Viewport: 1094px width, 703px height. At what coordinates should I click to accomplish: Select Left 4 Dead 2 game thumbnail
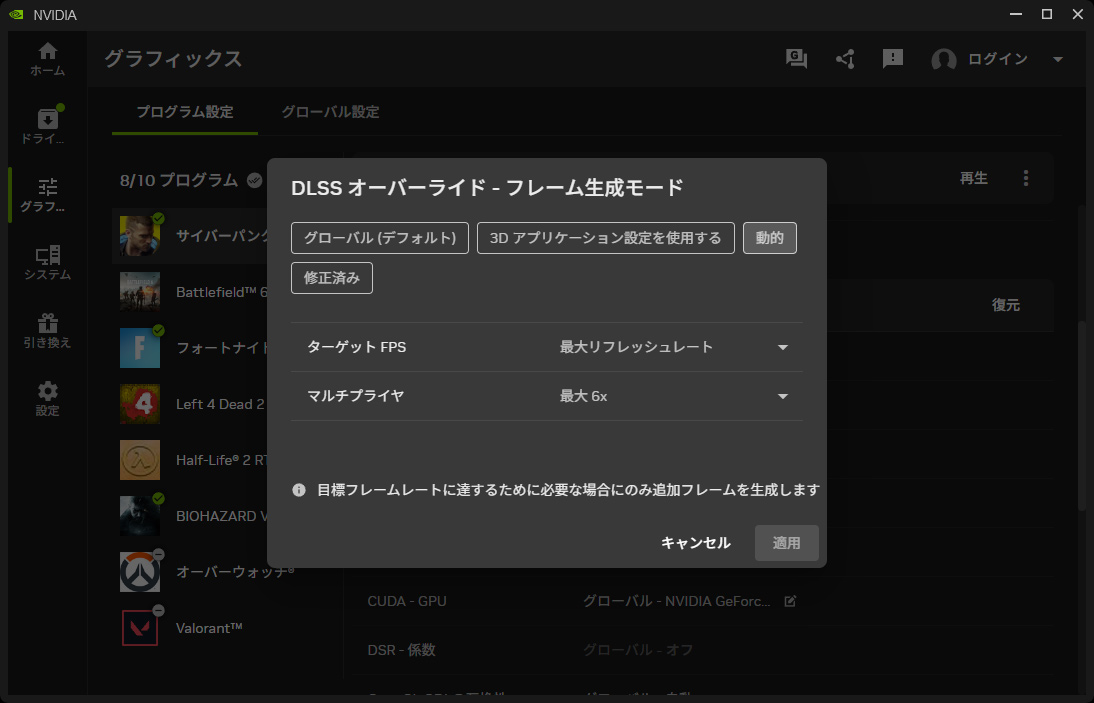(139, 404)
